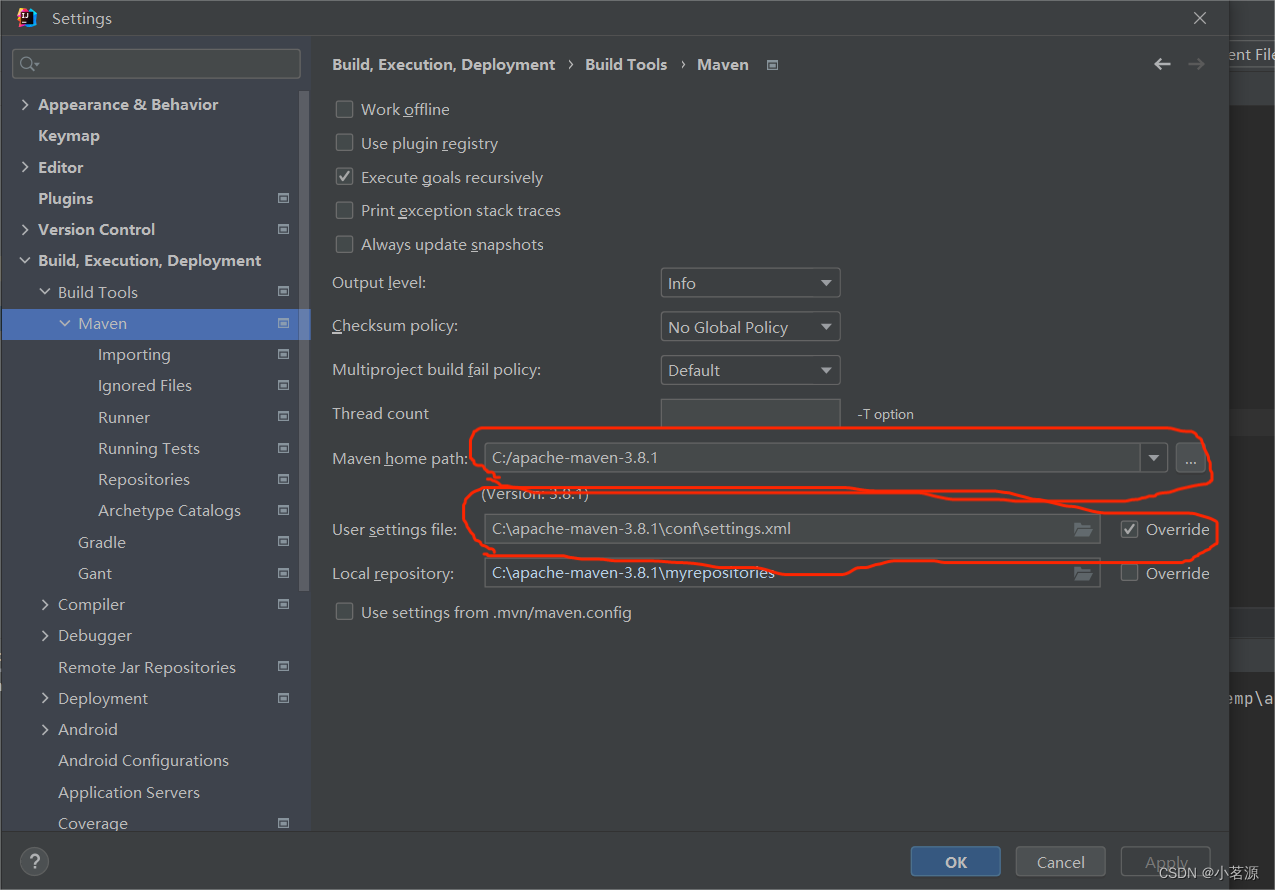This screenshot has height=890, width=1275.
Task: Click the project-level icon beside Gant
Action: pos(283,573)
